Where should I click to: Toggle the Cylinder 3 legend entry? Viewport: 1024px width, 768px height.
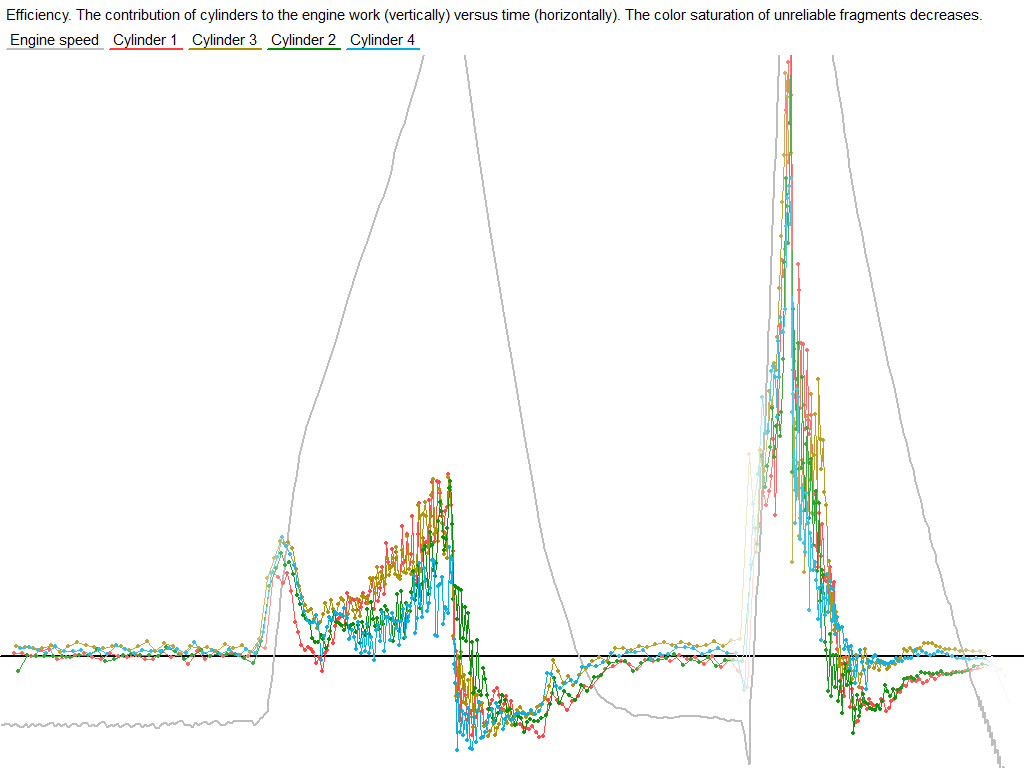tap(224, 40)
